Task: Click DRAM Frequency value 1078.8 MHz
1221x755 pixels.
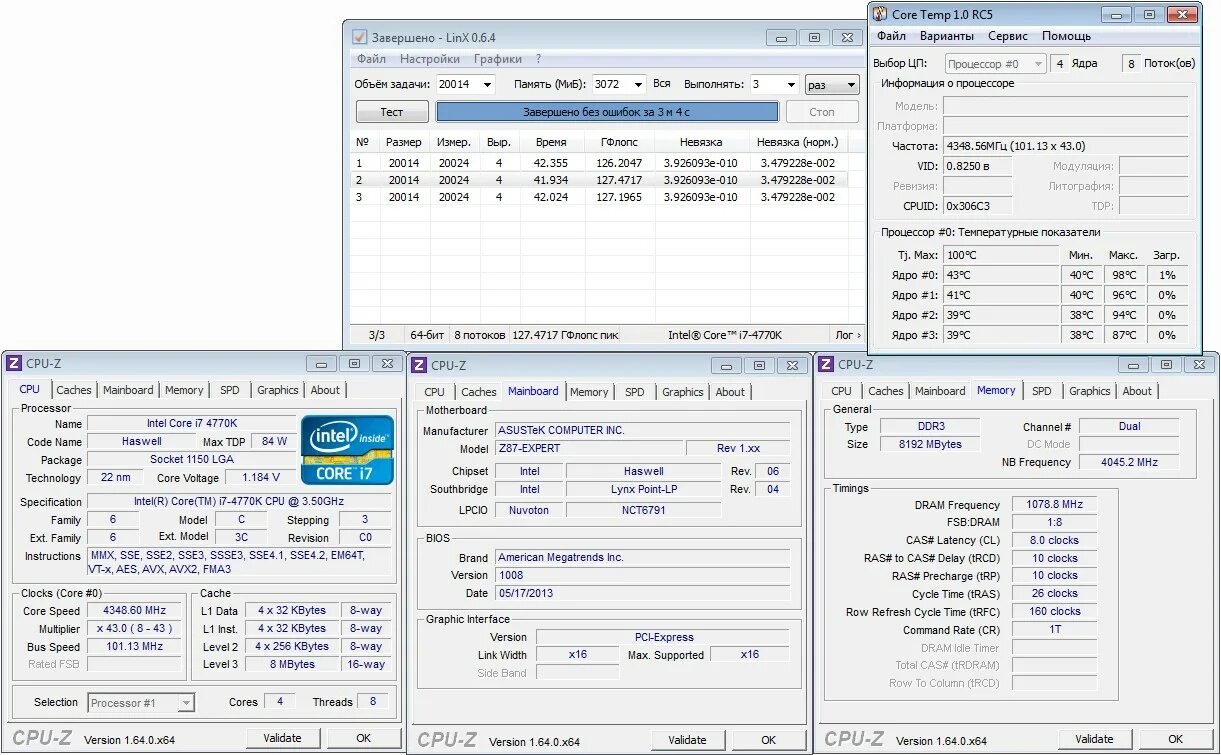Action: 1054,505
